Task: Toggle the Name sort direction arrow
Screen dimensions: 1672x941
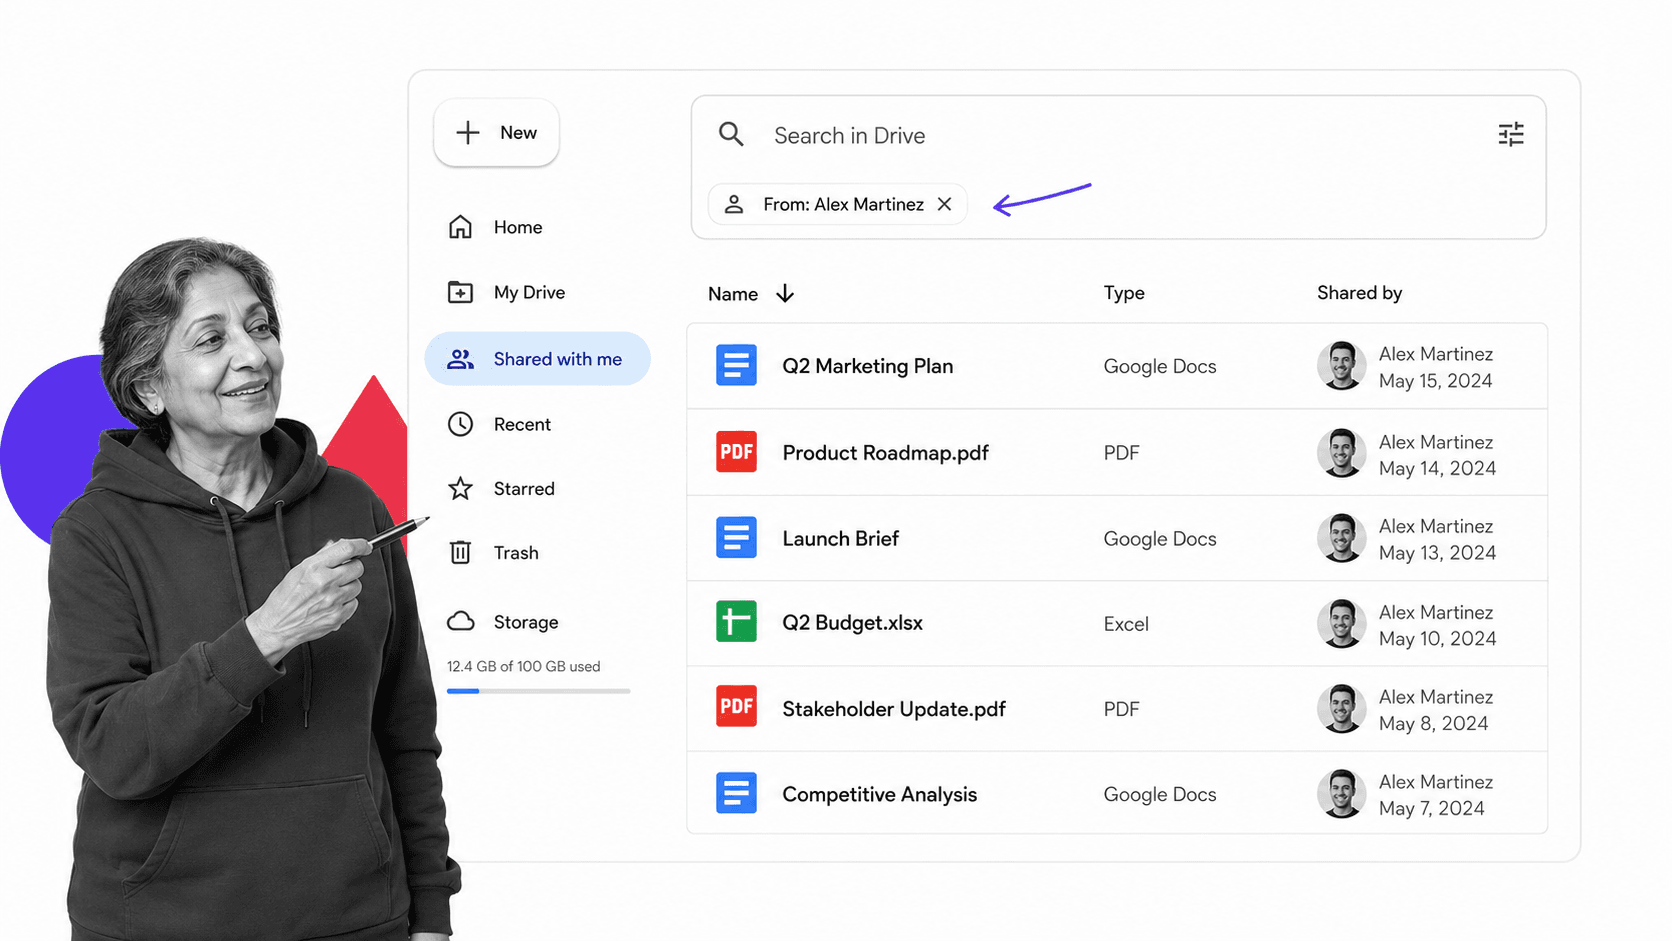Action: coord(785,293)
